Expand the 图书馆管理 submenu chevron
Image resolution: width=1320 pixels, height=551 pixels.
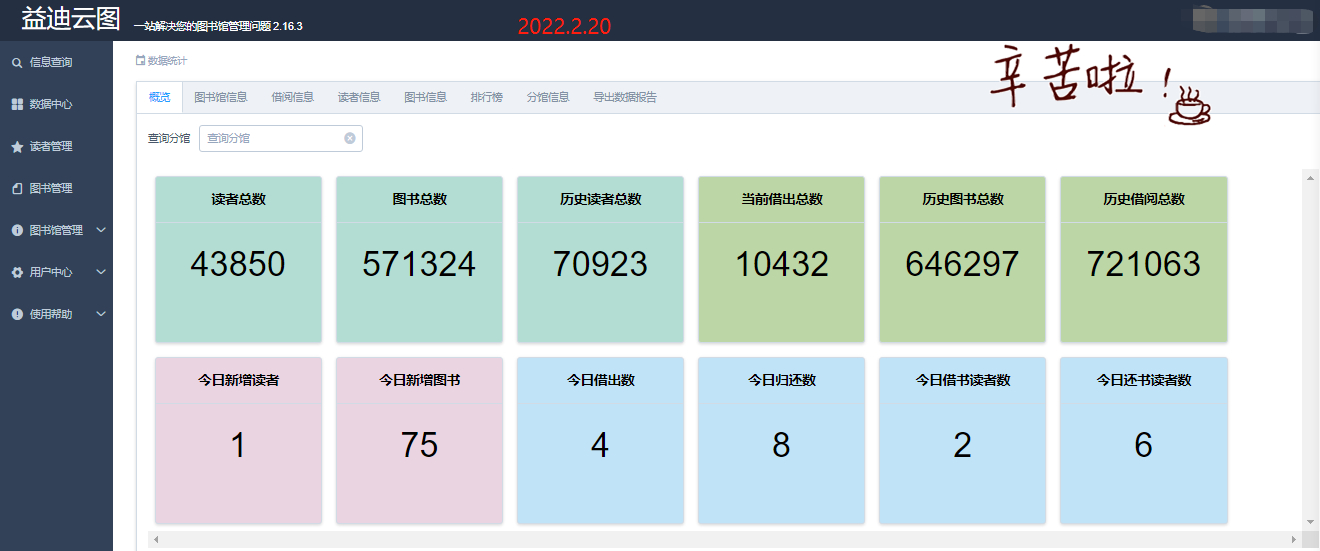point(101,231)
